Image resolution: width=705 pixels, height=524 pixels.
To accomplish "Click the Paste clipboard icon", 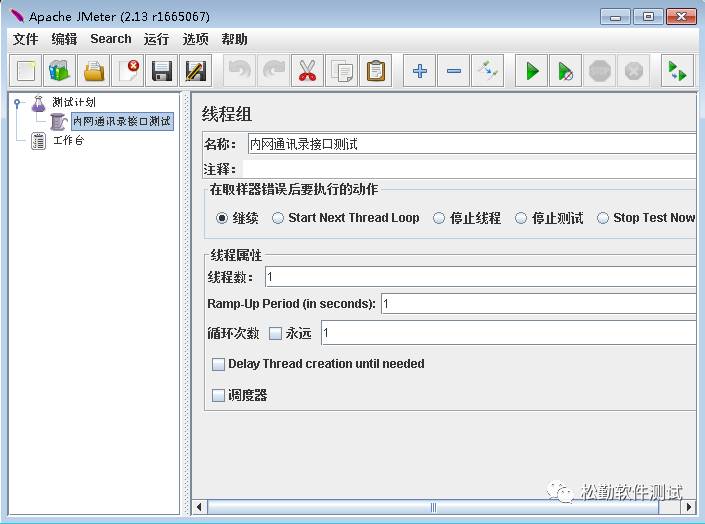I will tap(375, 71).
